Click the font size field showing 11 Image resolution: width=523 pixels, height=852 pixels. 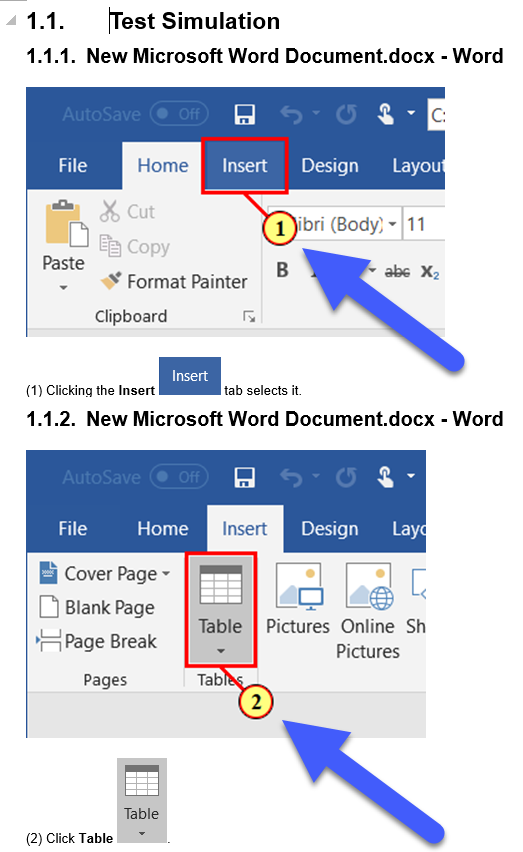(x=424, y=224)
